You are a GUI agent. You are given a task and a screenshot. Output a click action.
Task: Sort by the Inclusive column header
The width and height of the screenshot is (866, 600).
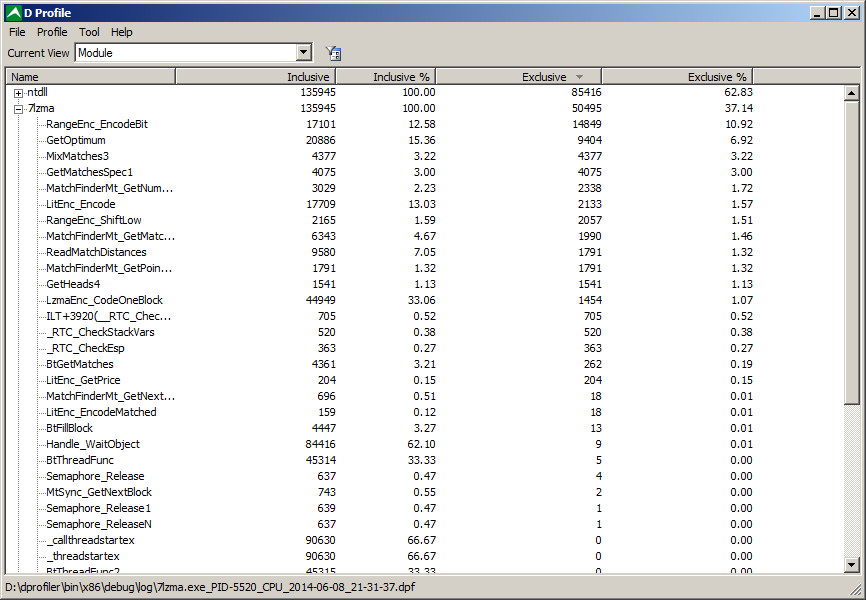[x=255, y=77]
